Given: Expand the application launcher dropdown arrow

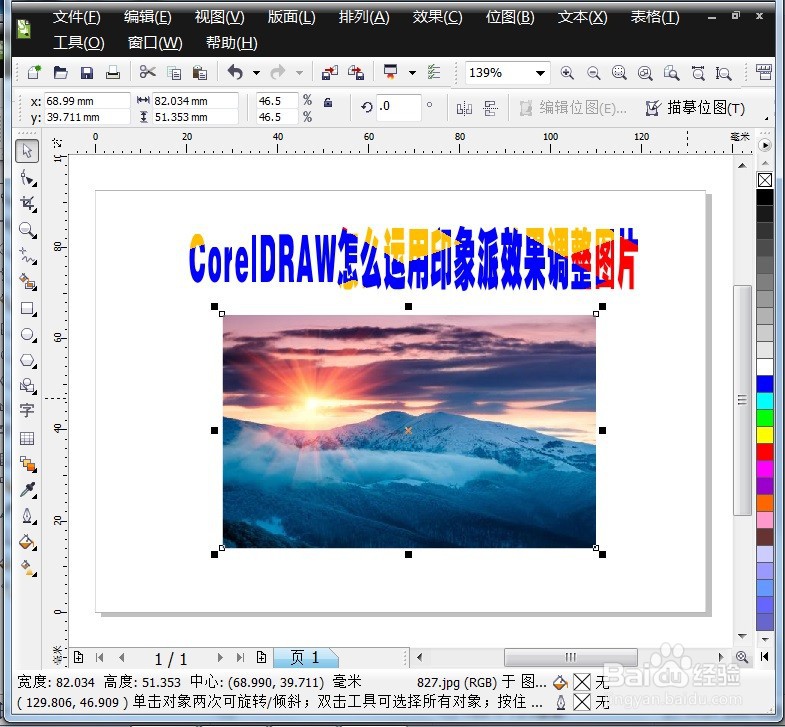Looking at the screenshot, I should tap(412, 73).
